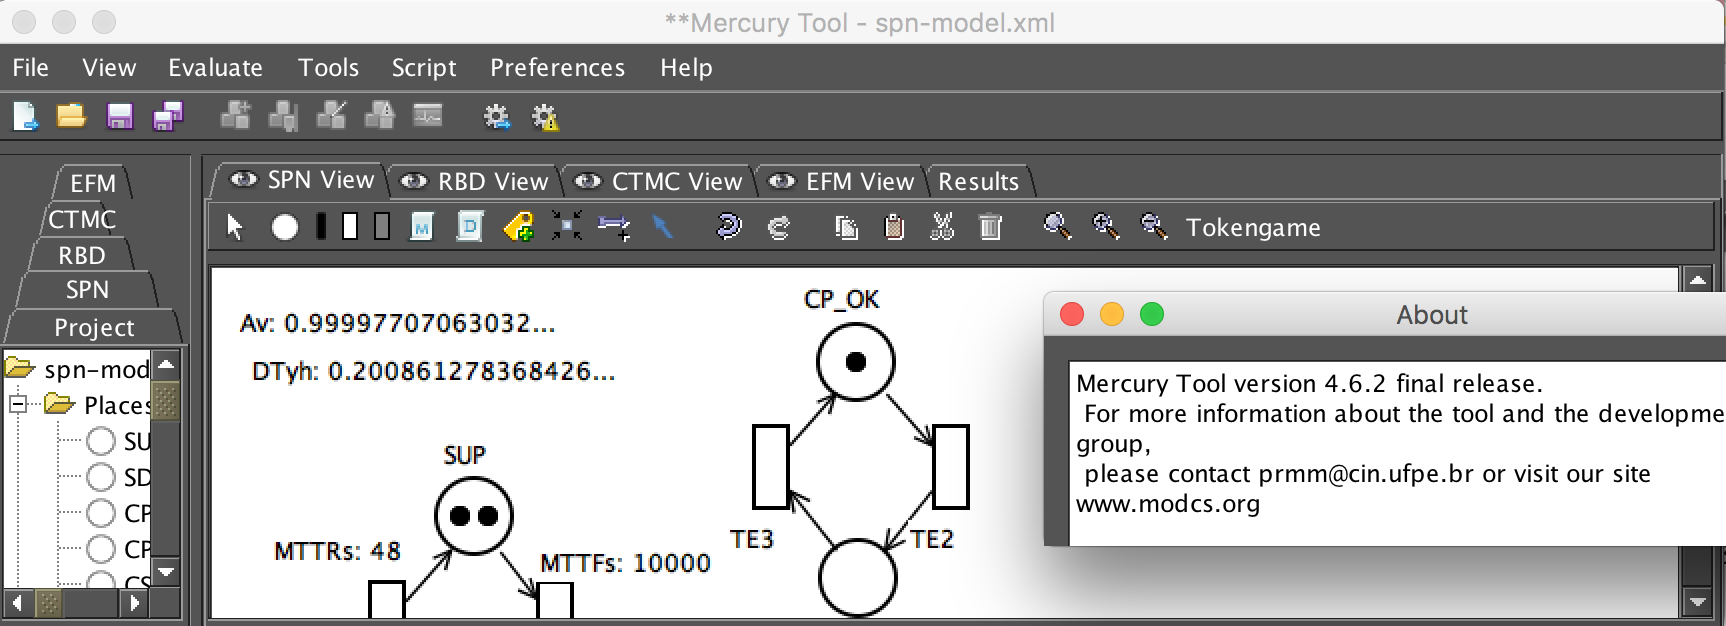Select the white timed transition tool
This screenshot has width=1726, height=626.
[350, 226]
